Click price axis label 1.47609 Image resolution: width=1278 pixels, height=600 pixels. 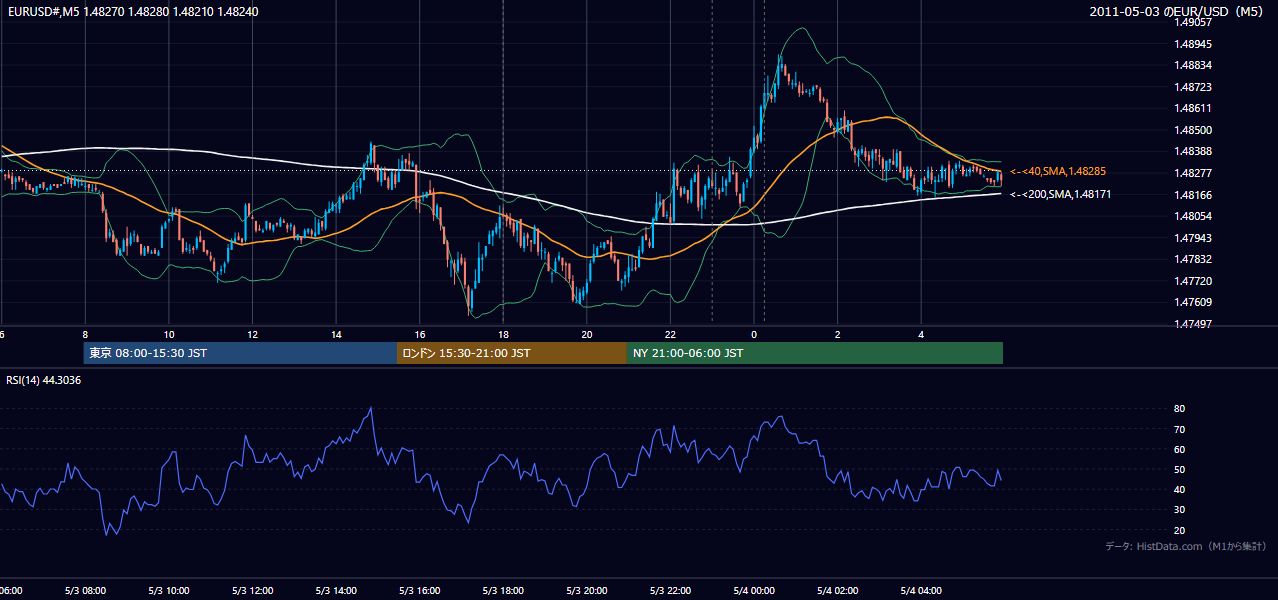pos(1193,302)
